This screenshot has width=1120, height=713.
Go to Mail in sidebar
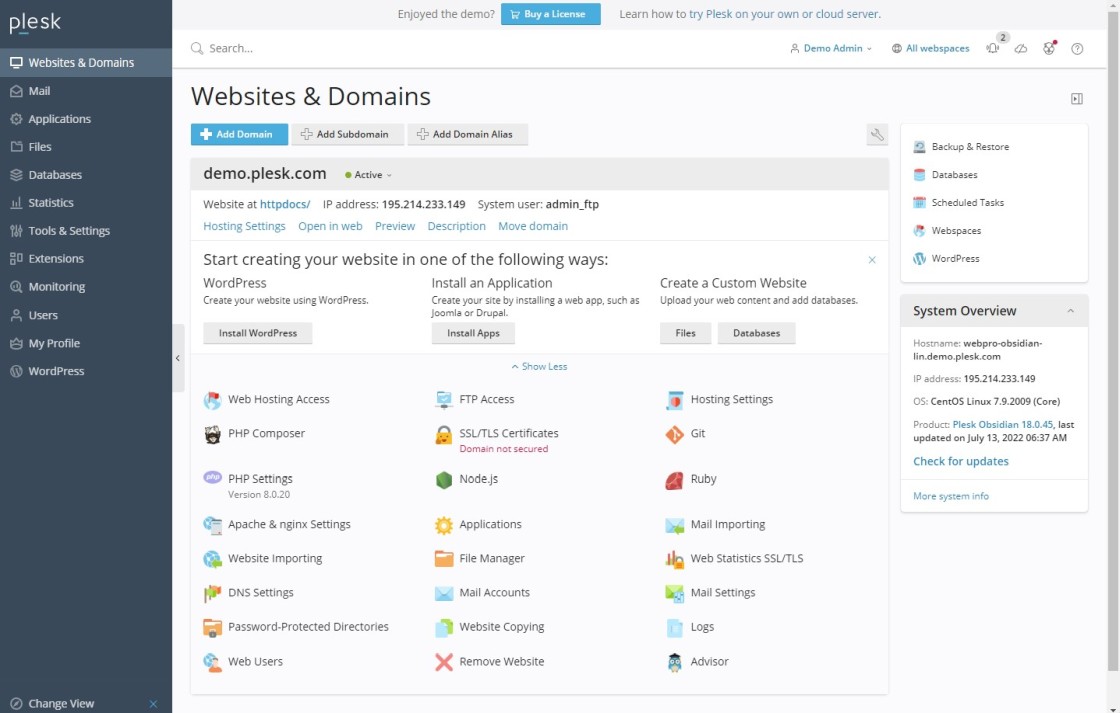pyautogui.click(x=86, y=91)
